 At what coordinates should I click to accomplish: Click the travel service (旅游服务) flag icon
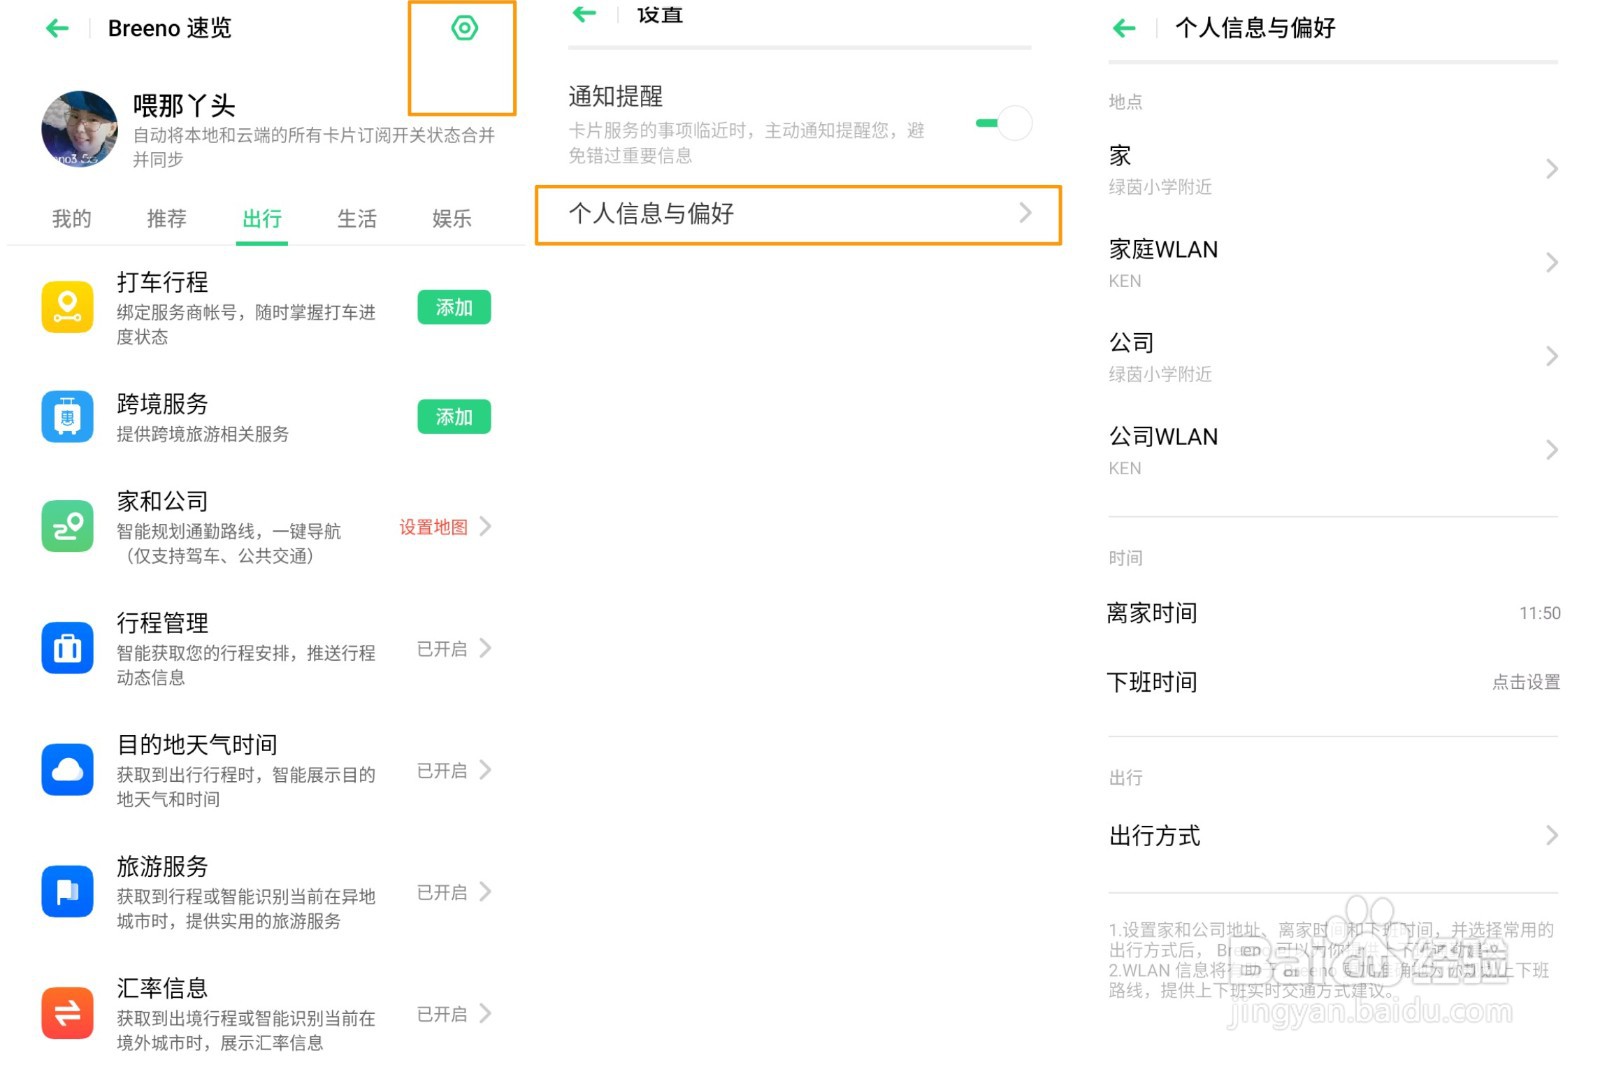66,891
